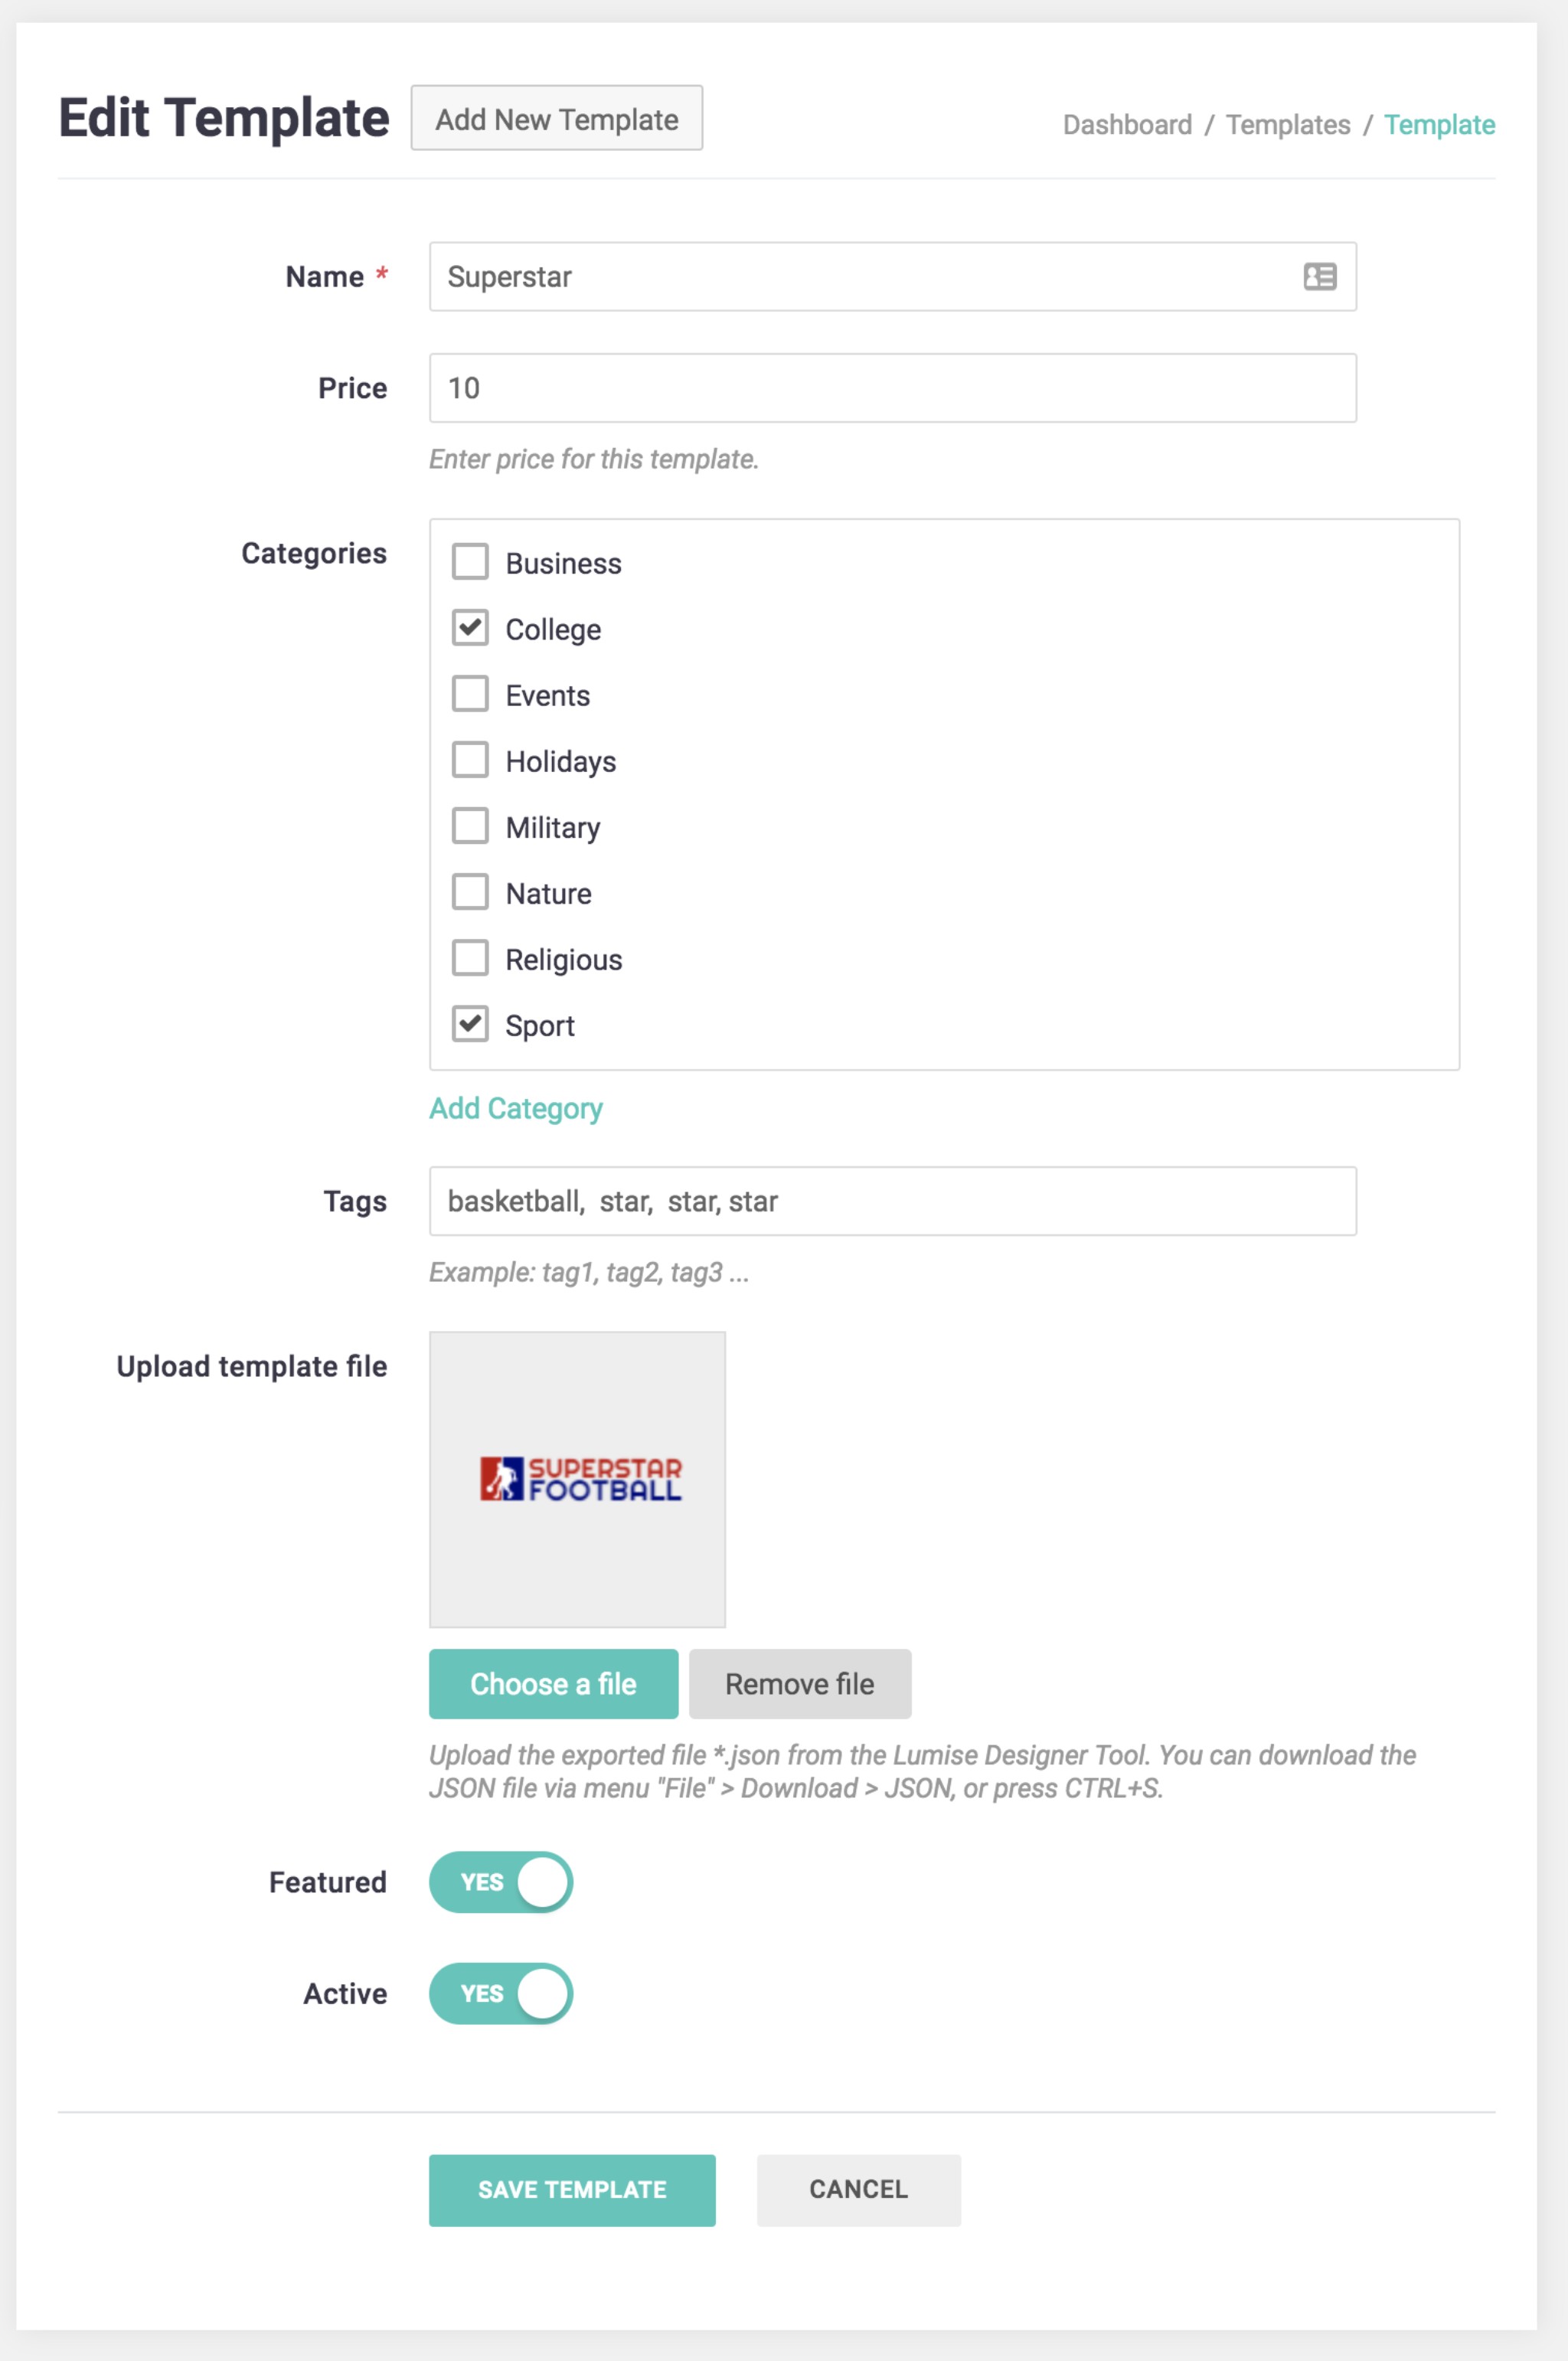The image size is (1568, 2361).
Task: Uncheck the Sport category
Action: coord(470,1024)
